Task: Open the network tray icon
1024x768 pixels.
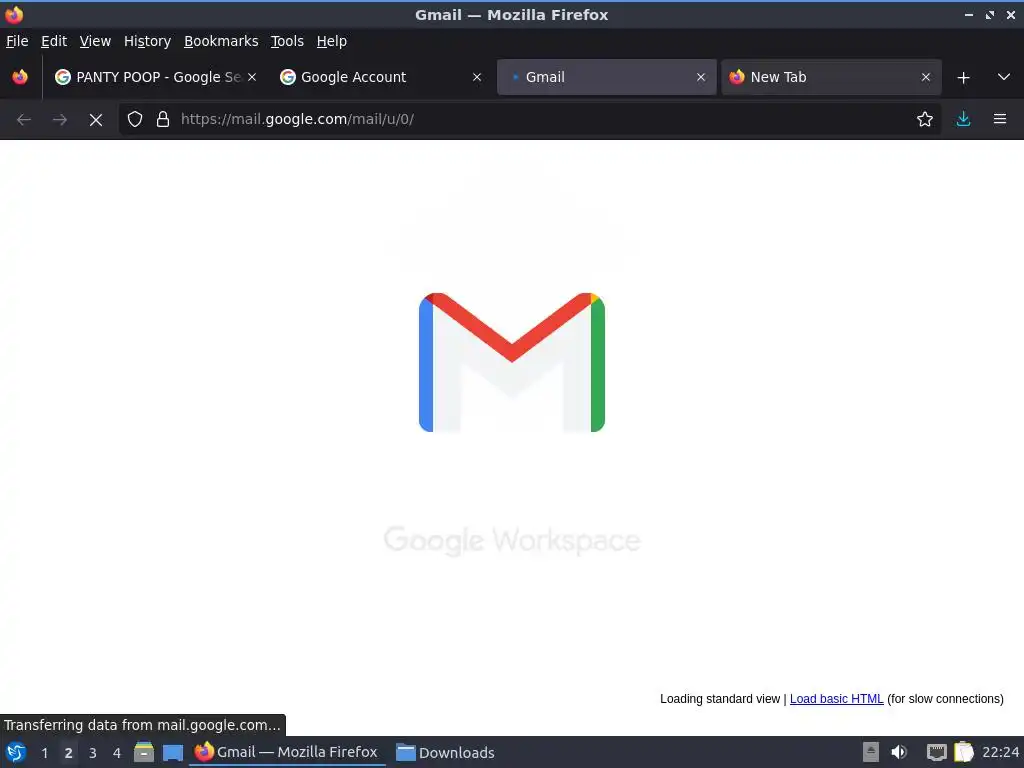Action: point(936,752)
